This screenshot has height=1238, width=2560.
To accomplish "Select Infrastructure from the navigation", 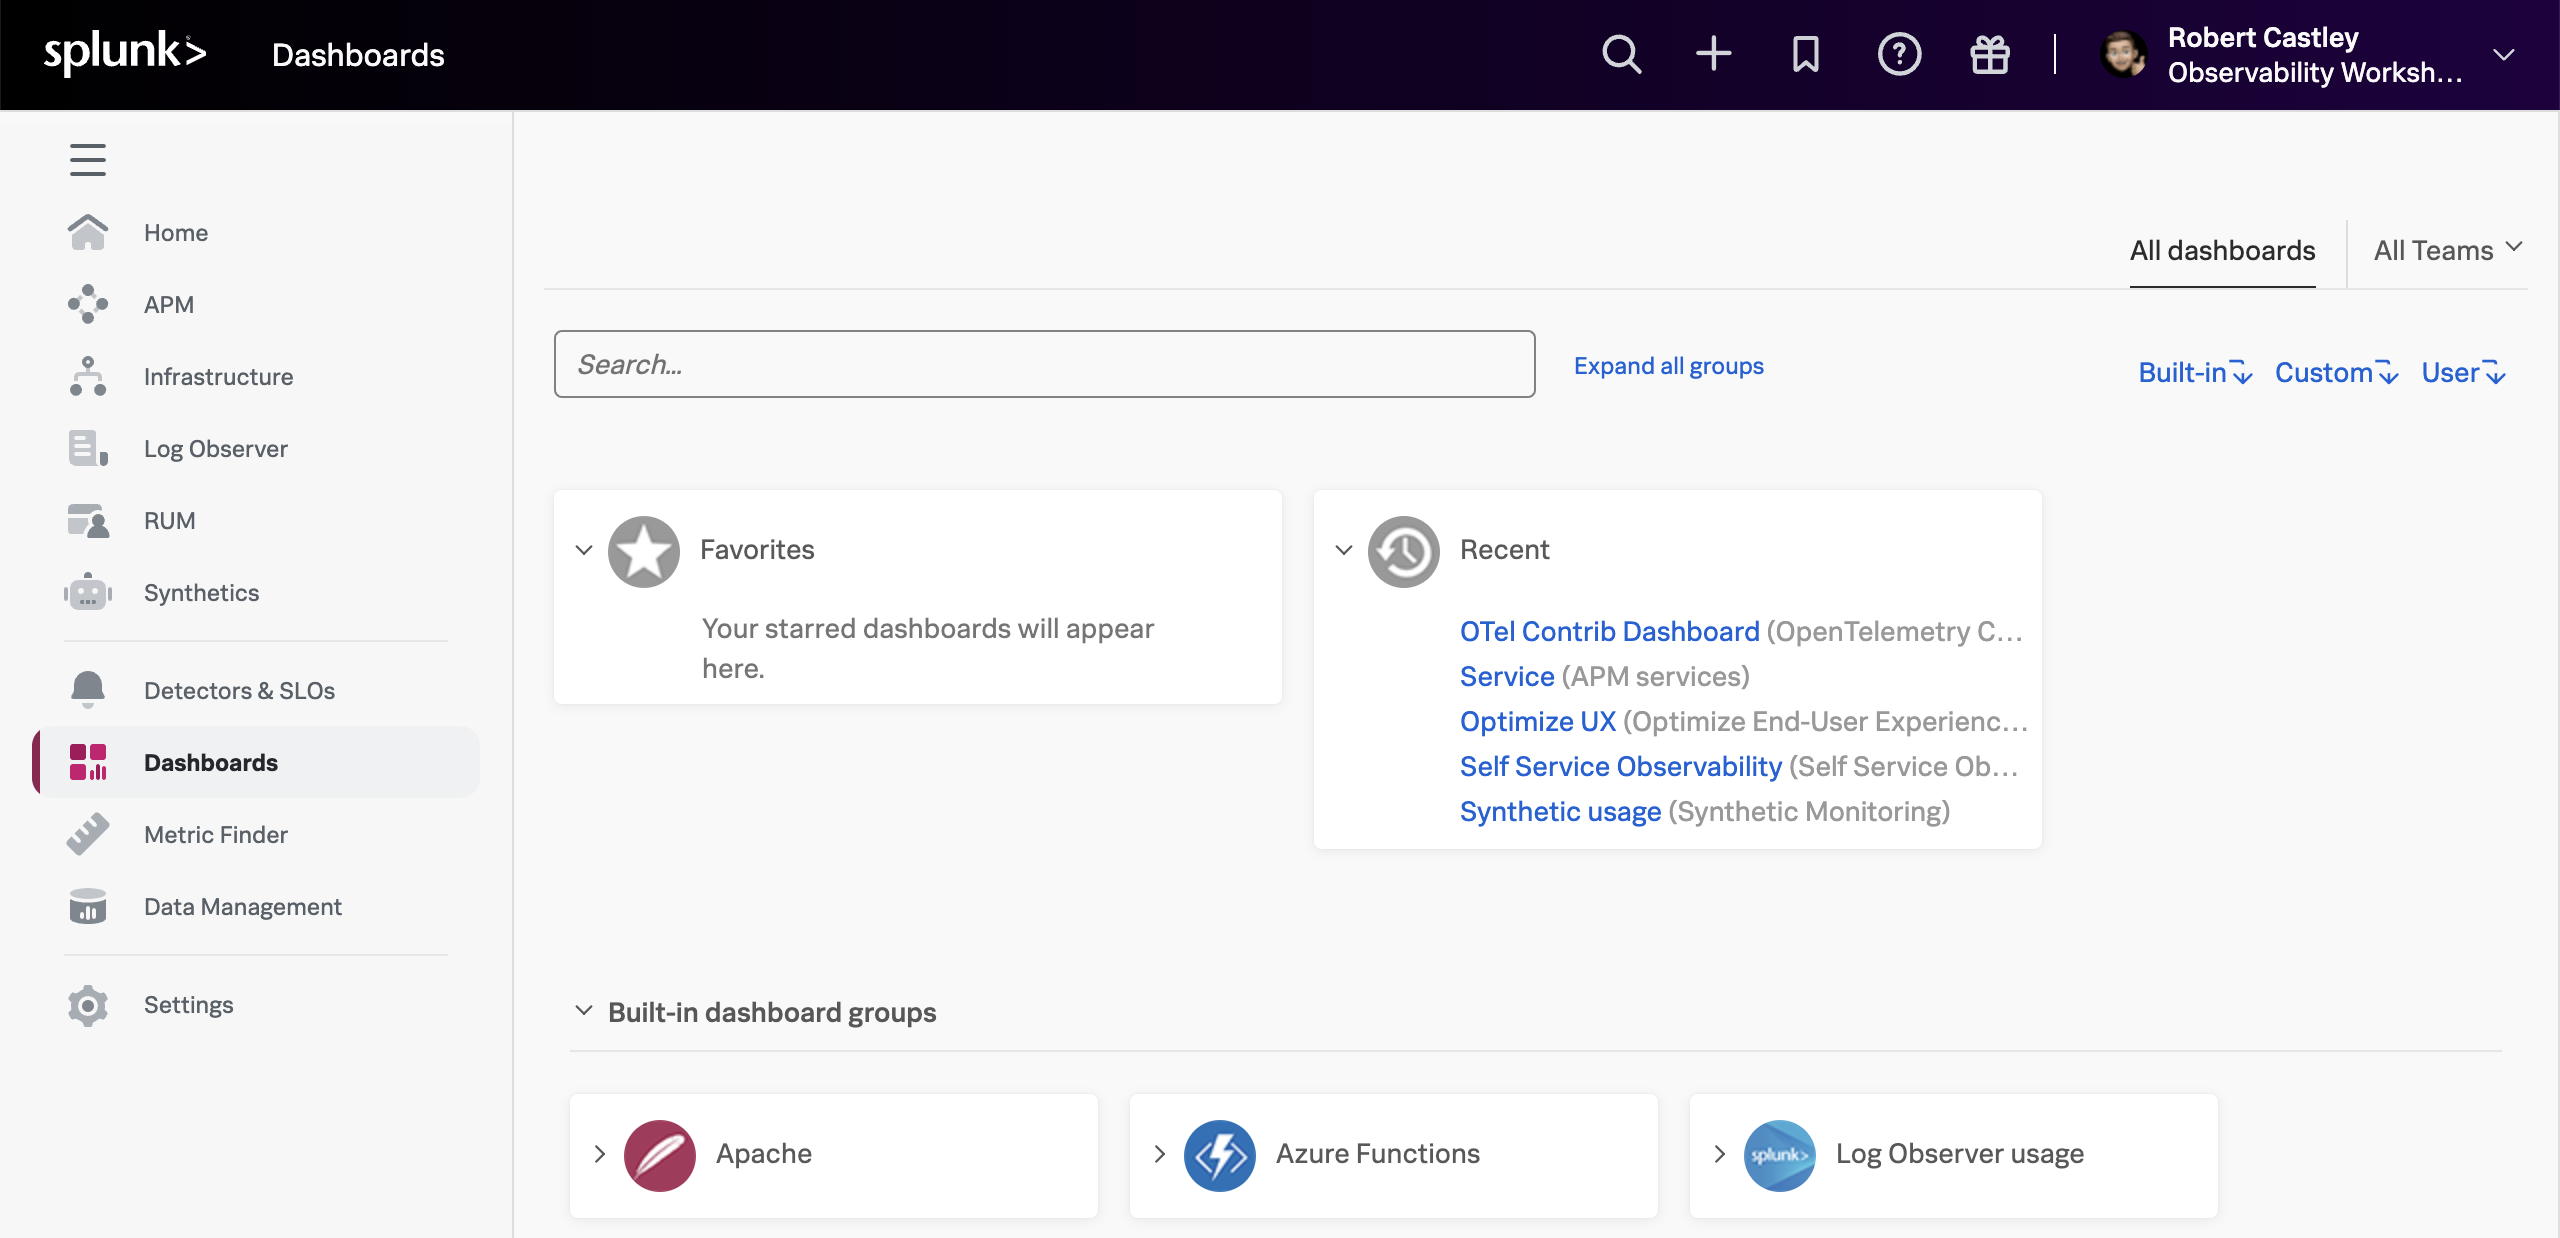I will click(x=218, y=376).
